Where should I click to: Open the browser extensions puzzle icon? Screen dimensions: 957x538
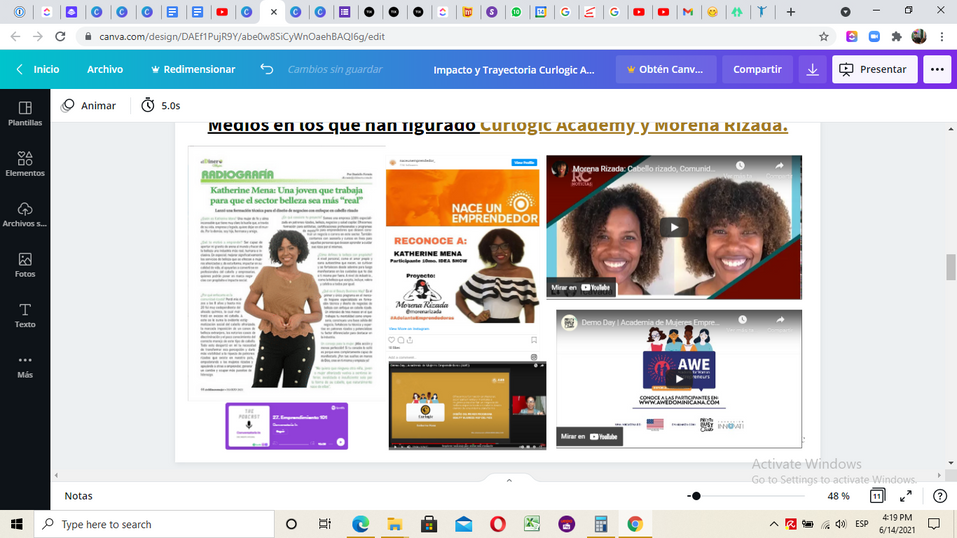pos(896,37)
